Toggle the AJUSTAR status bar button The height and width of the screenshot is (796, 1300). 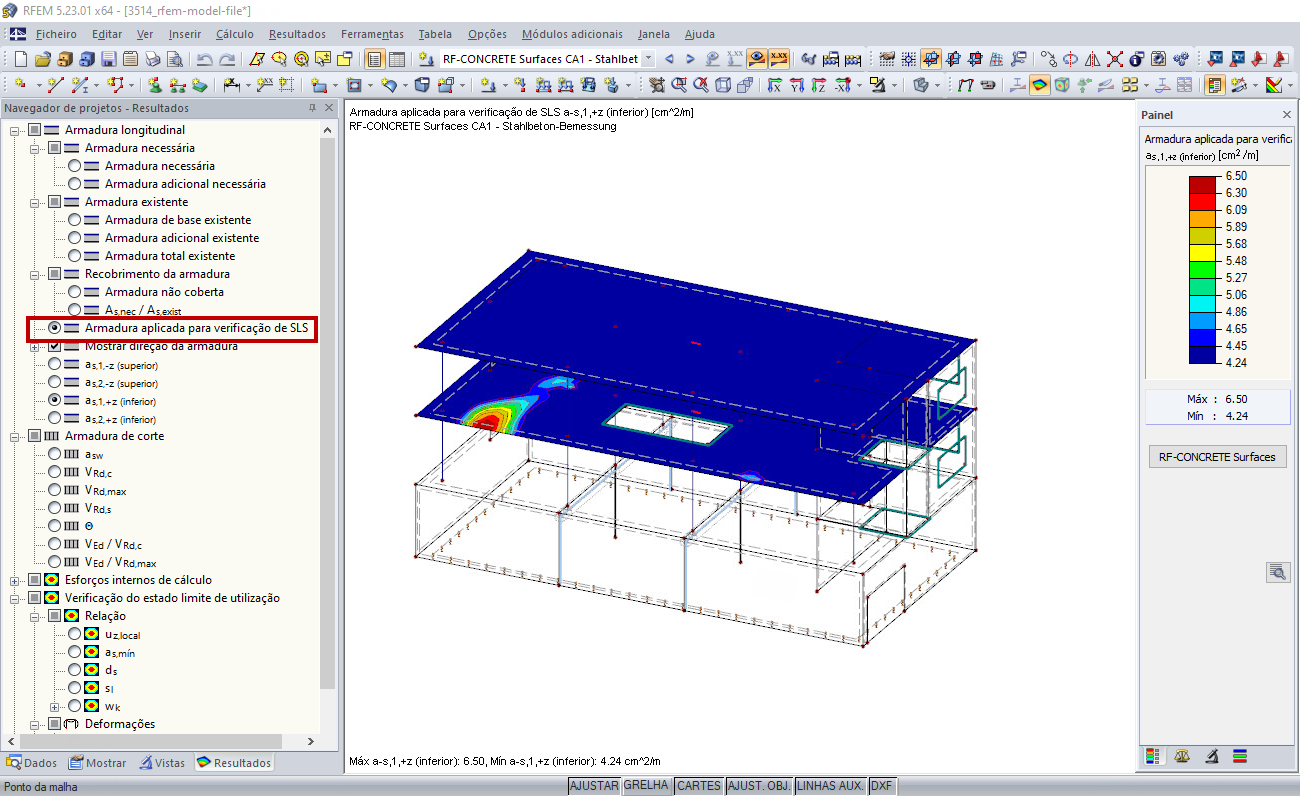594,786
